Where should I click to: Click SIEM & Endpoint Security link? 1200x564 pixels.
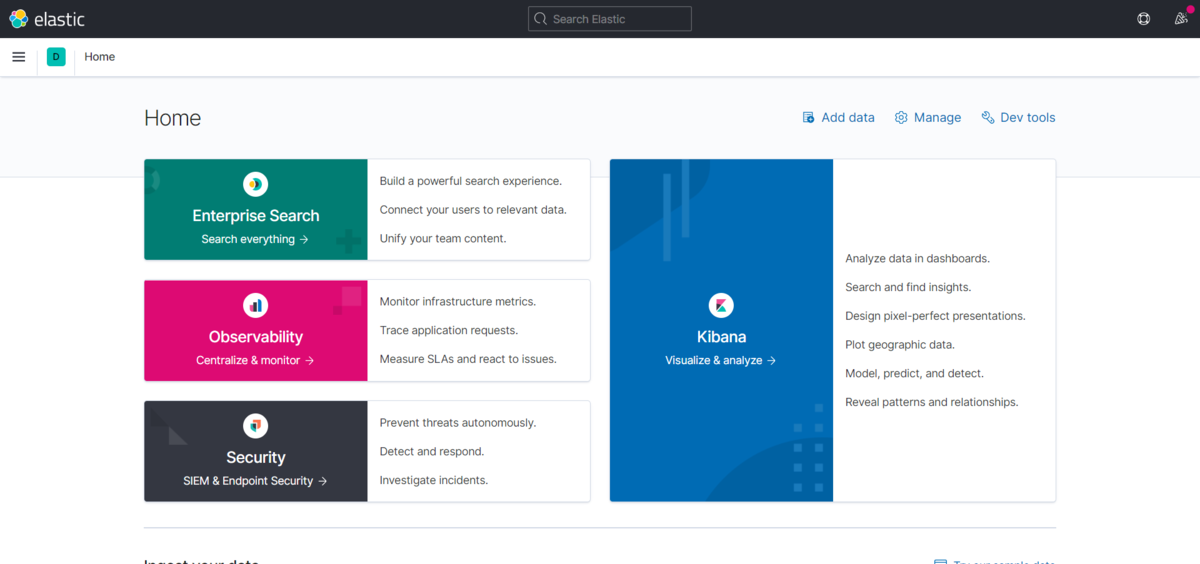(255, 481)
